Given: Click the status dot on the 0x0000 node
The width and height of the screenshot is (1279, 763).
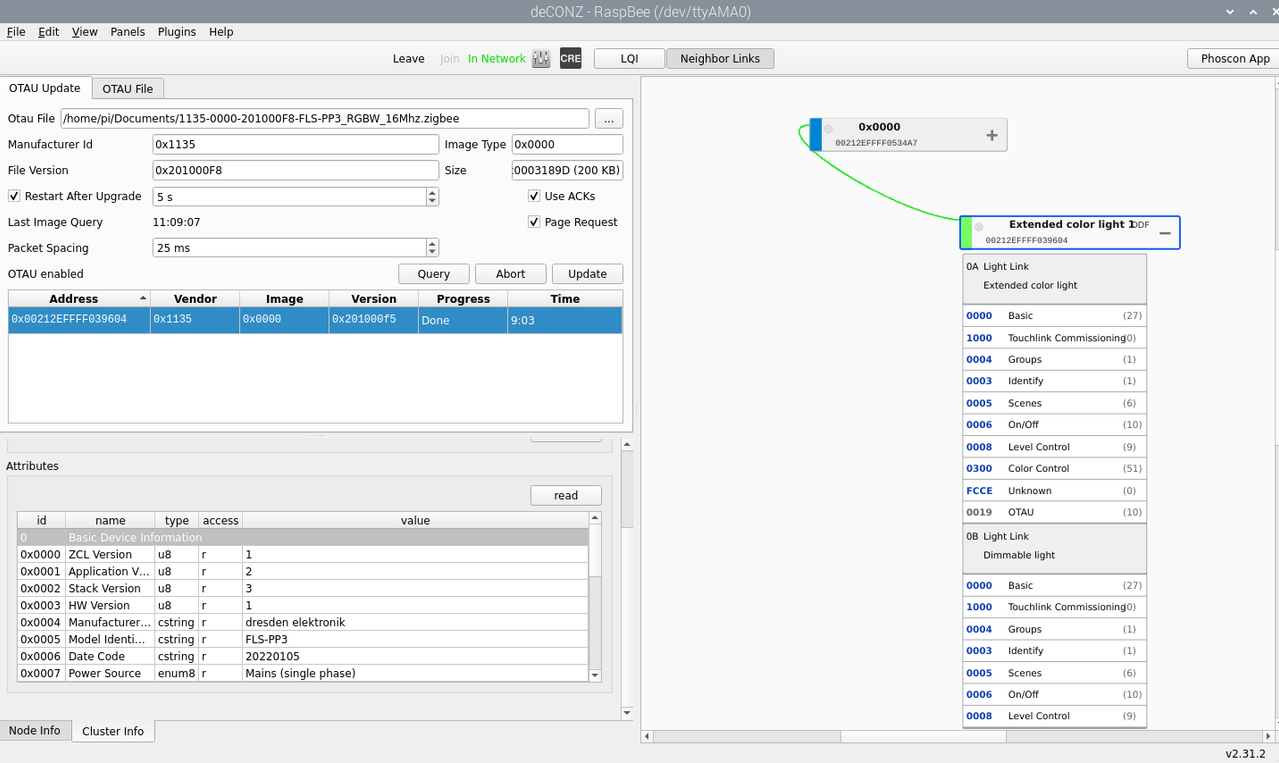Looking at the screenshot, I should click(828, 129).
